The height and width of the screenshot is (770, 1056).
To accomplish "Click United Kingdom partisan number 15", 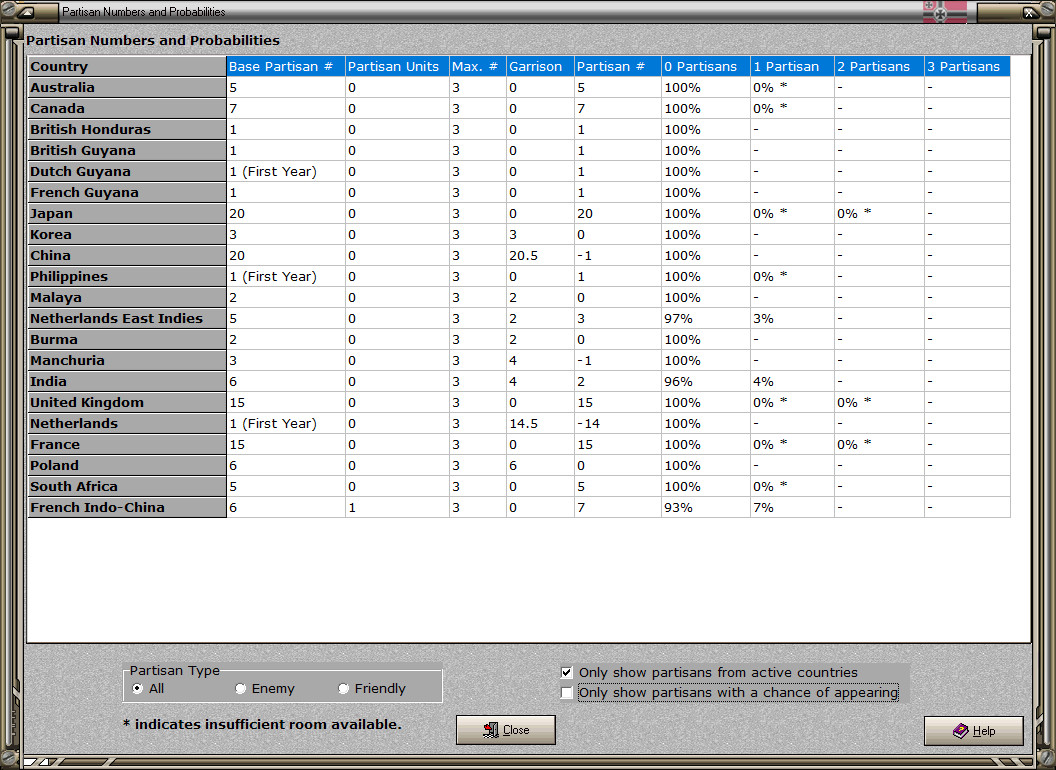I will tap(618, 402).
